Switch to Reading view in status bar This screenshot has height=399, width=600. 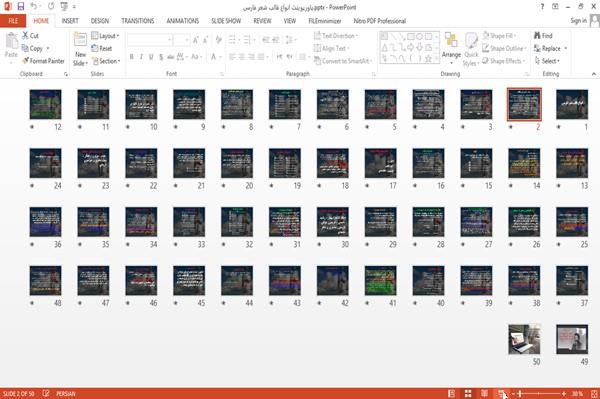coord(484,393)
